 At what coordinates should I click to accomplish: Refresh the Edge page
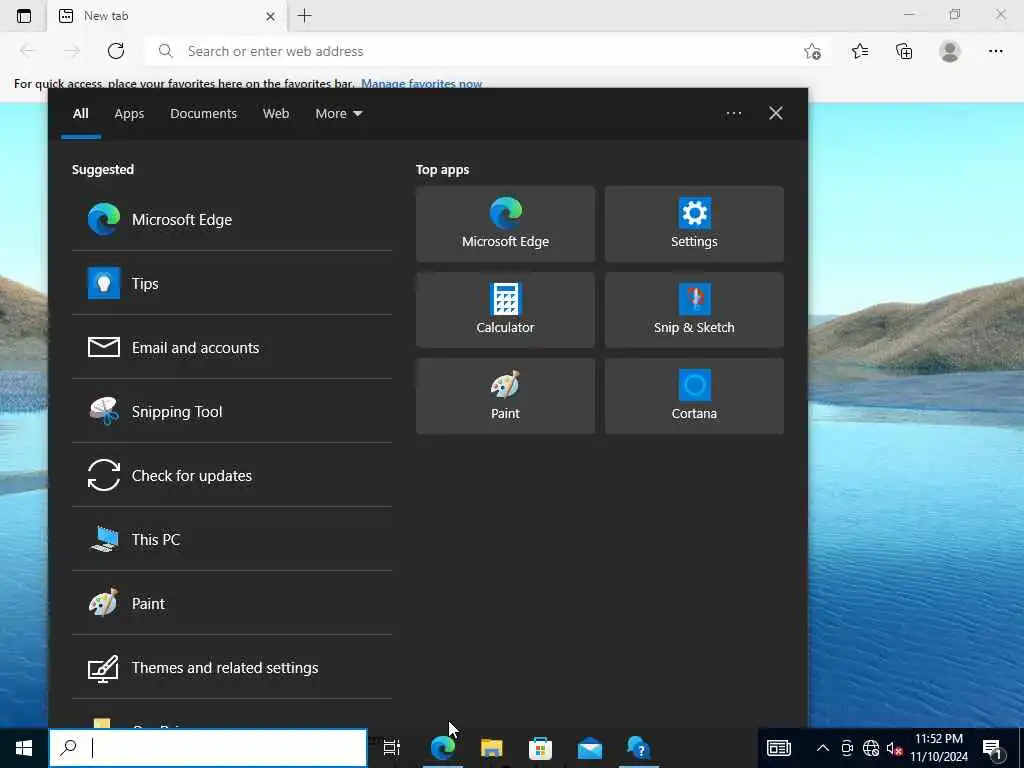point(116,51)
